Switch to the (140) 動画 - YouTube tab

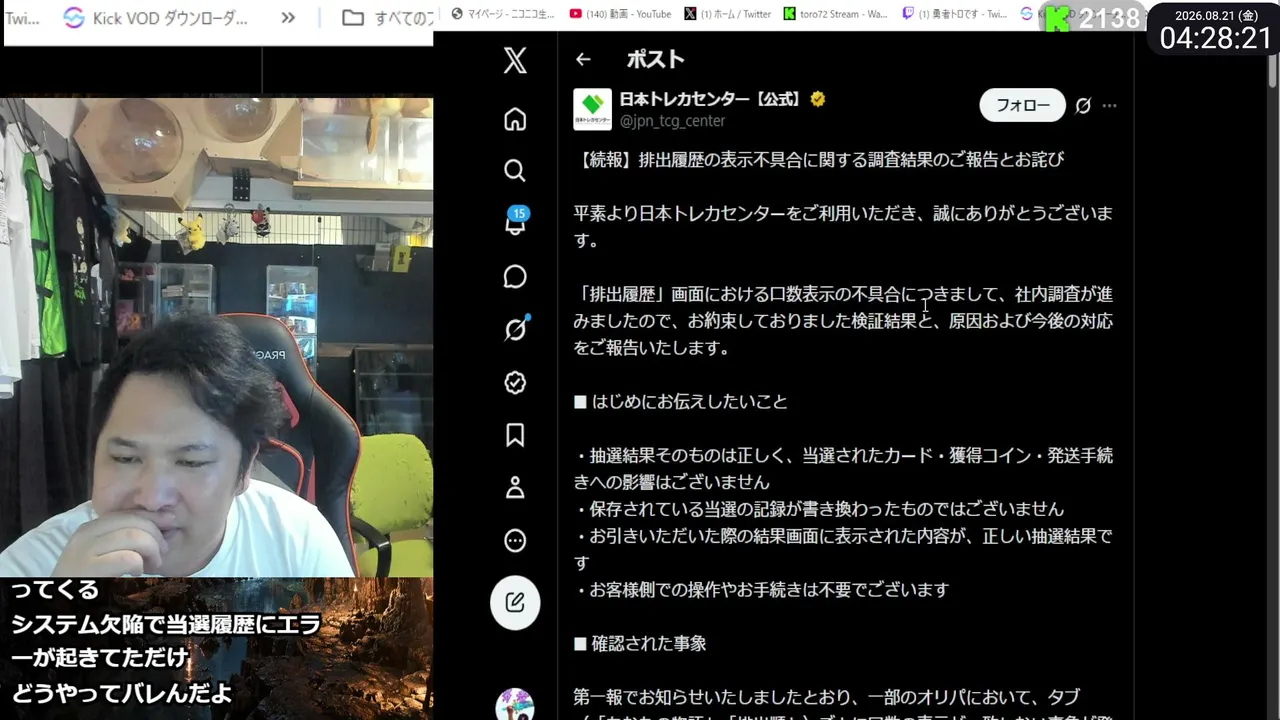click(620, 14)
